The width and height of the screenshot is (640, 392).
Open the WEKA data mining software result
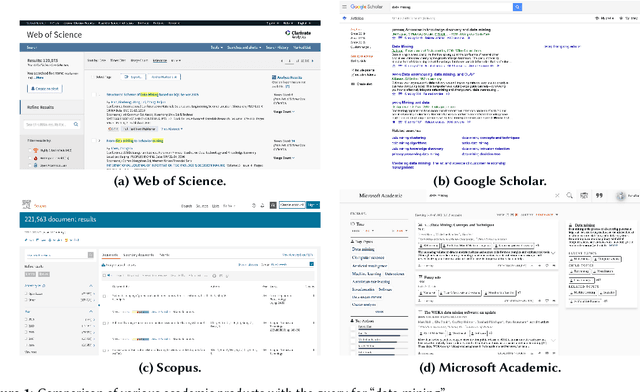tap(460, 312)
